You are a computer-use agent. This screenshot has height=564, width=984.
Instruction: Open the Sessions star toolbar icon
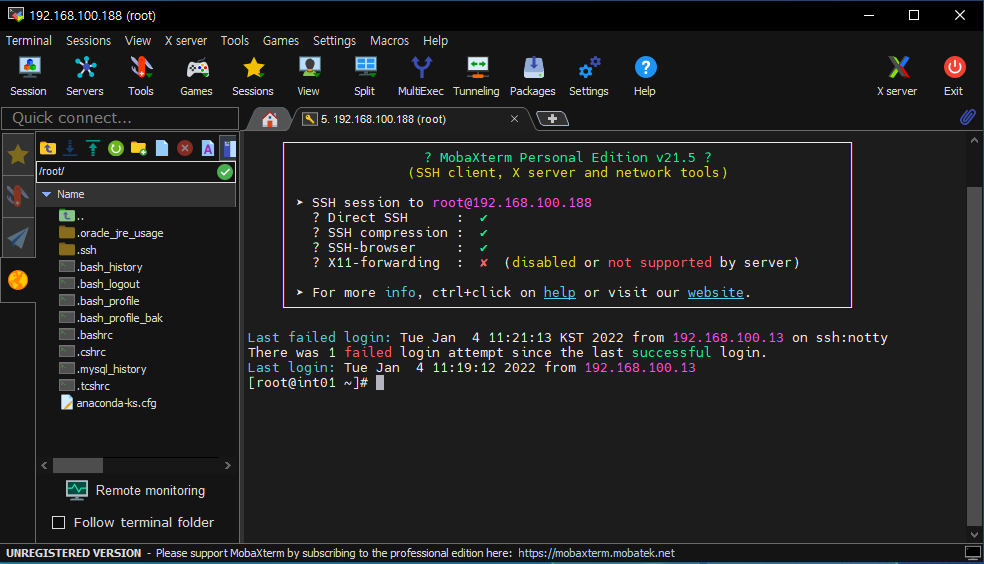pyautogui.click(x=253, y=77)
